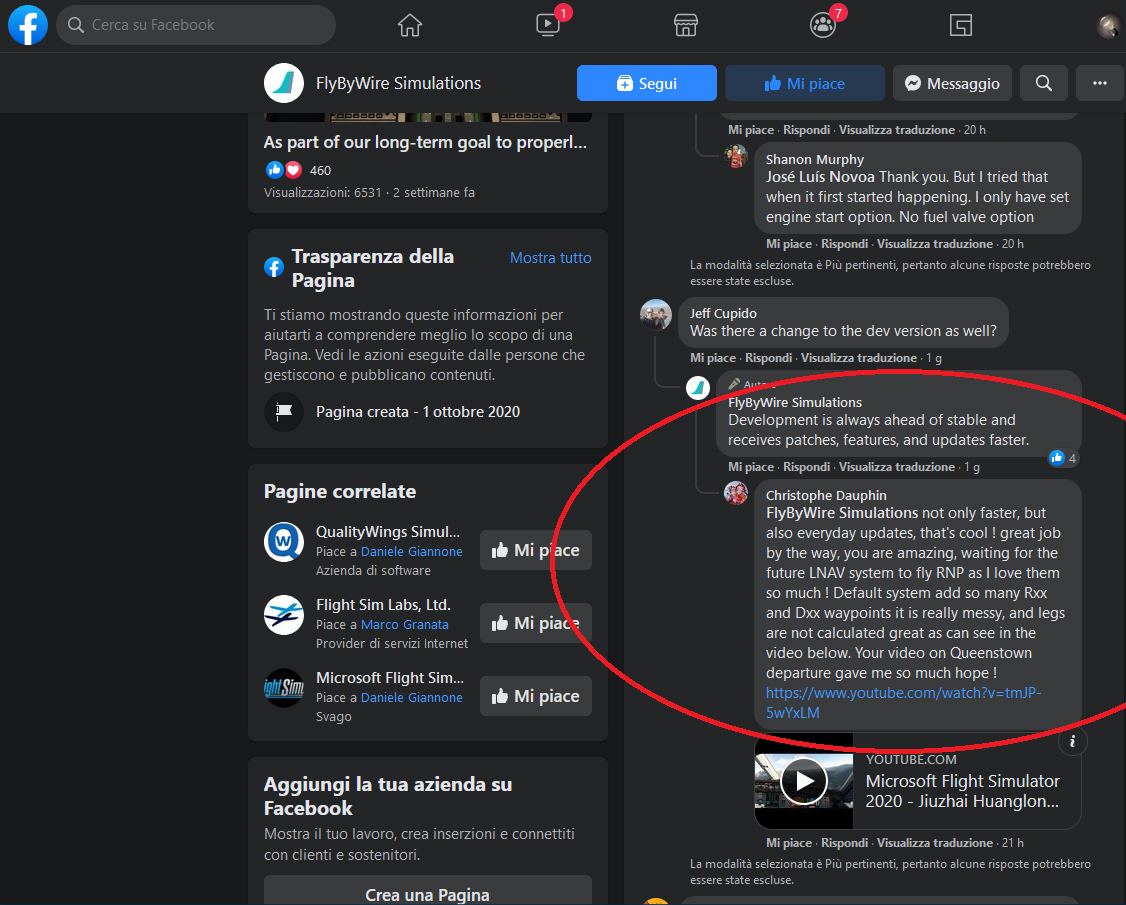Click Rispondi under the FlyByWire Simulations reply
The width and height of the screenshot is (1126, 905).
pos(806,467)
